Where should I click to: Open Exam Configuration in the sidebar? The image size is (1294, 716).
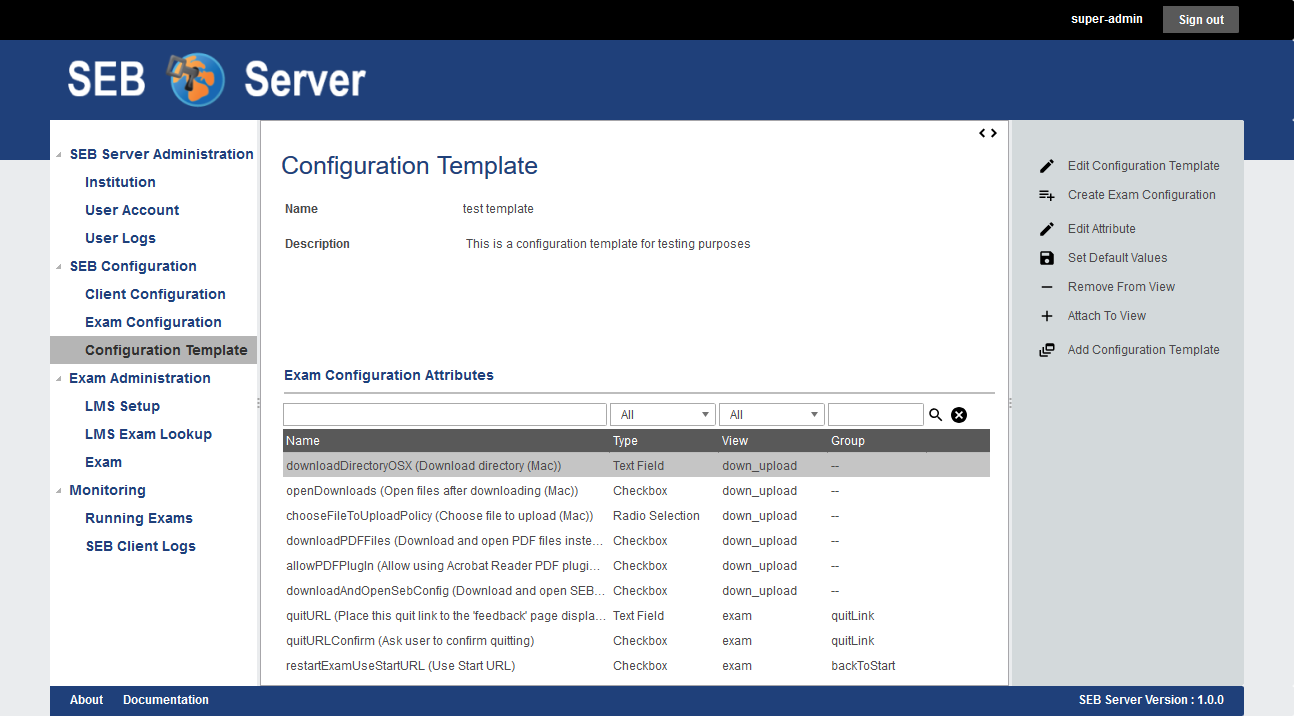click(153, 322)
